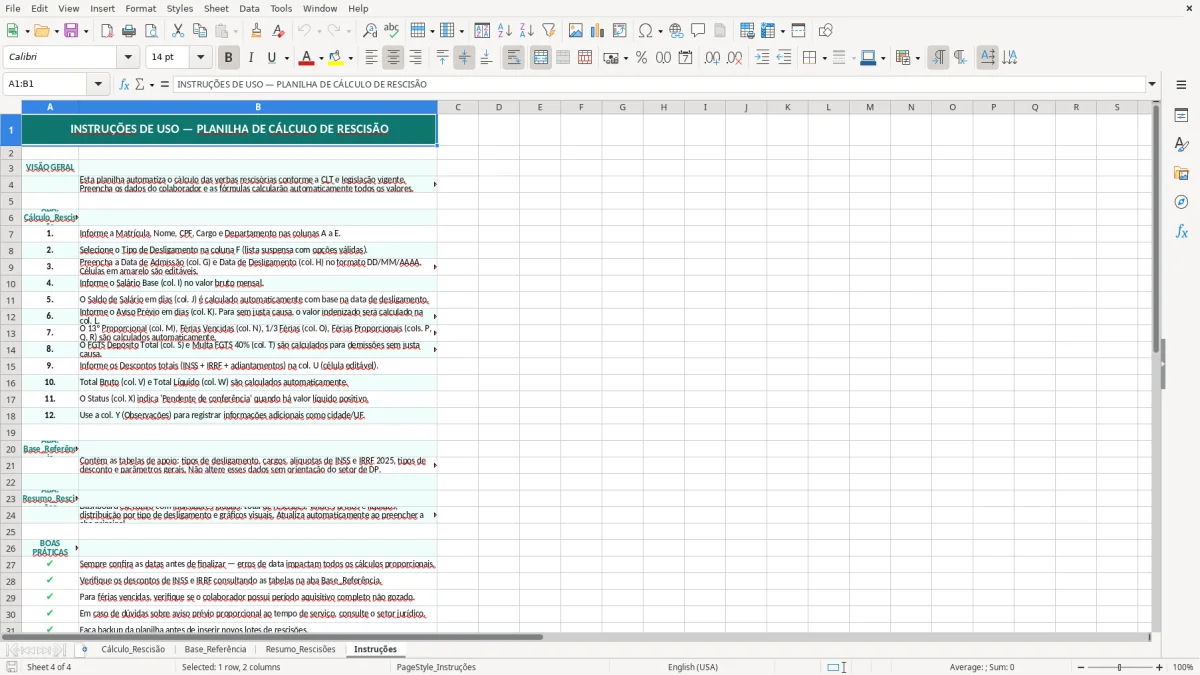Click the zoom in plus button
This screenshot has height=675, width=1200.
click(x=1160, y=667)
